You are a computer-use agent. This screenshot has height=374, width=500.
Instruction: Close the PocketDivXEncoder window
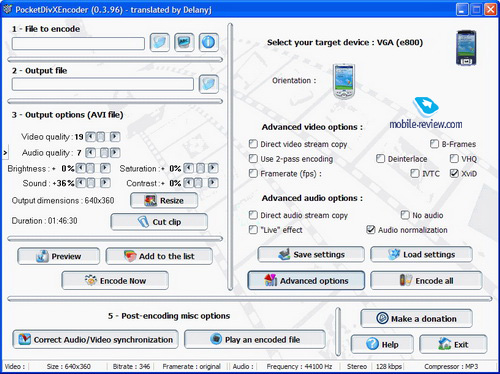(x=490, y=9)
